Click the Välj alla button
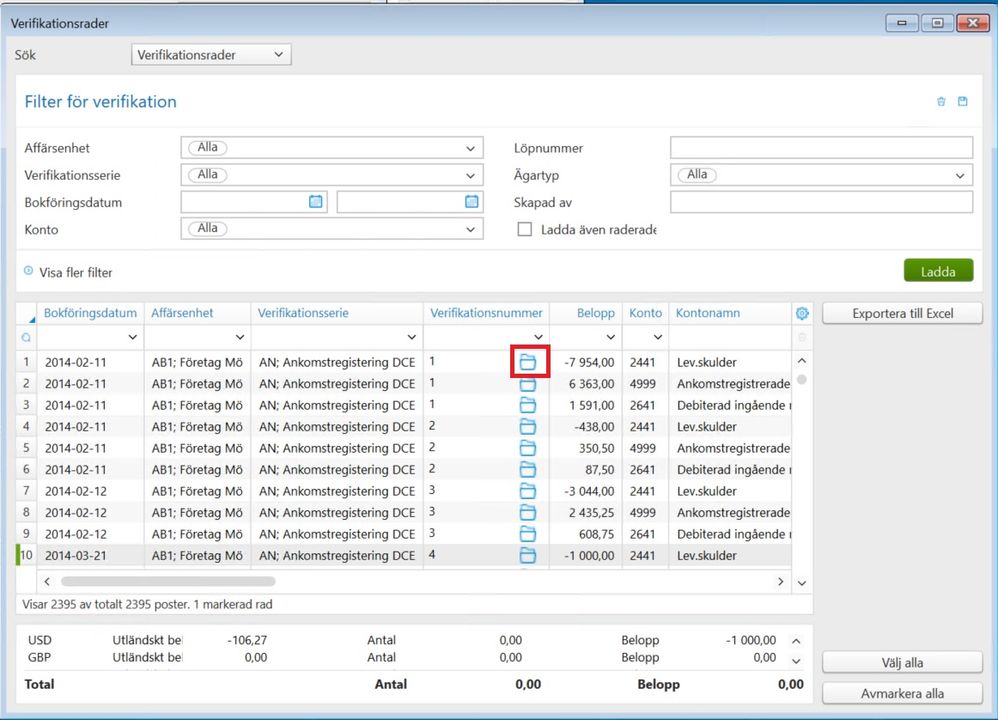Image resolution: width=998 pixels, height=720 pixels. (902, 662)
